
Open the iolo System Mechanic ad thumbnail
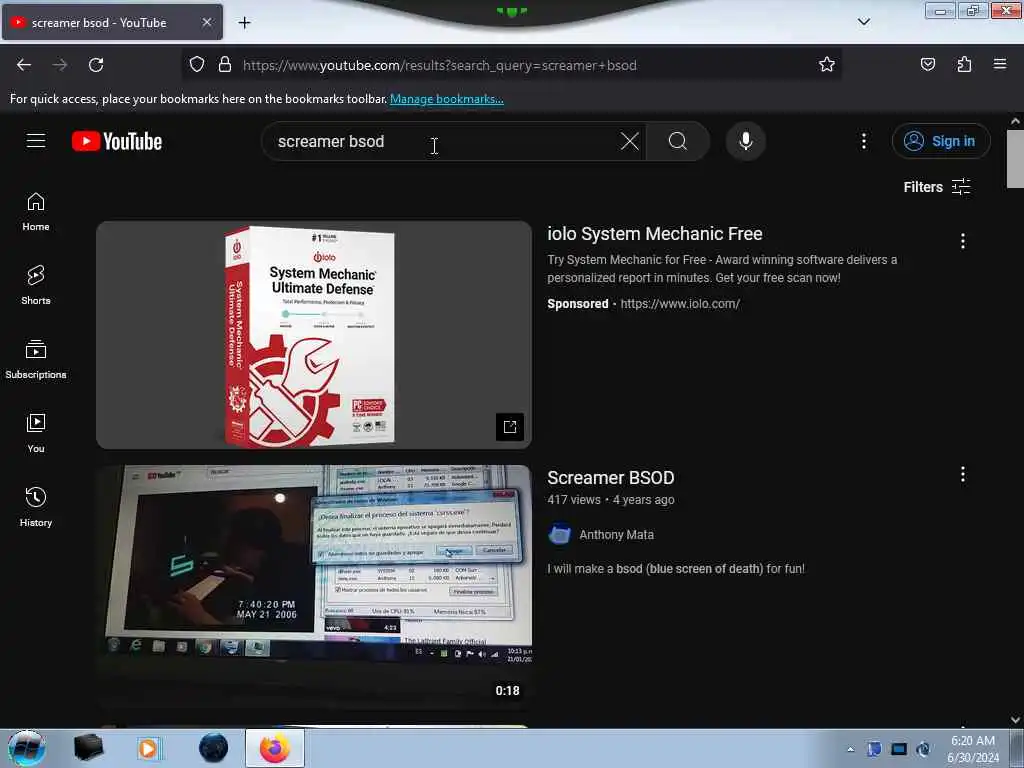(314, 335)
